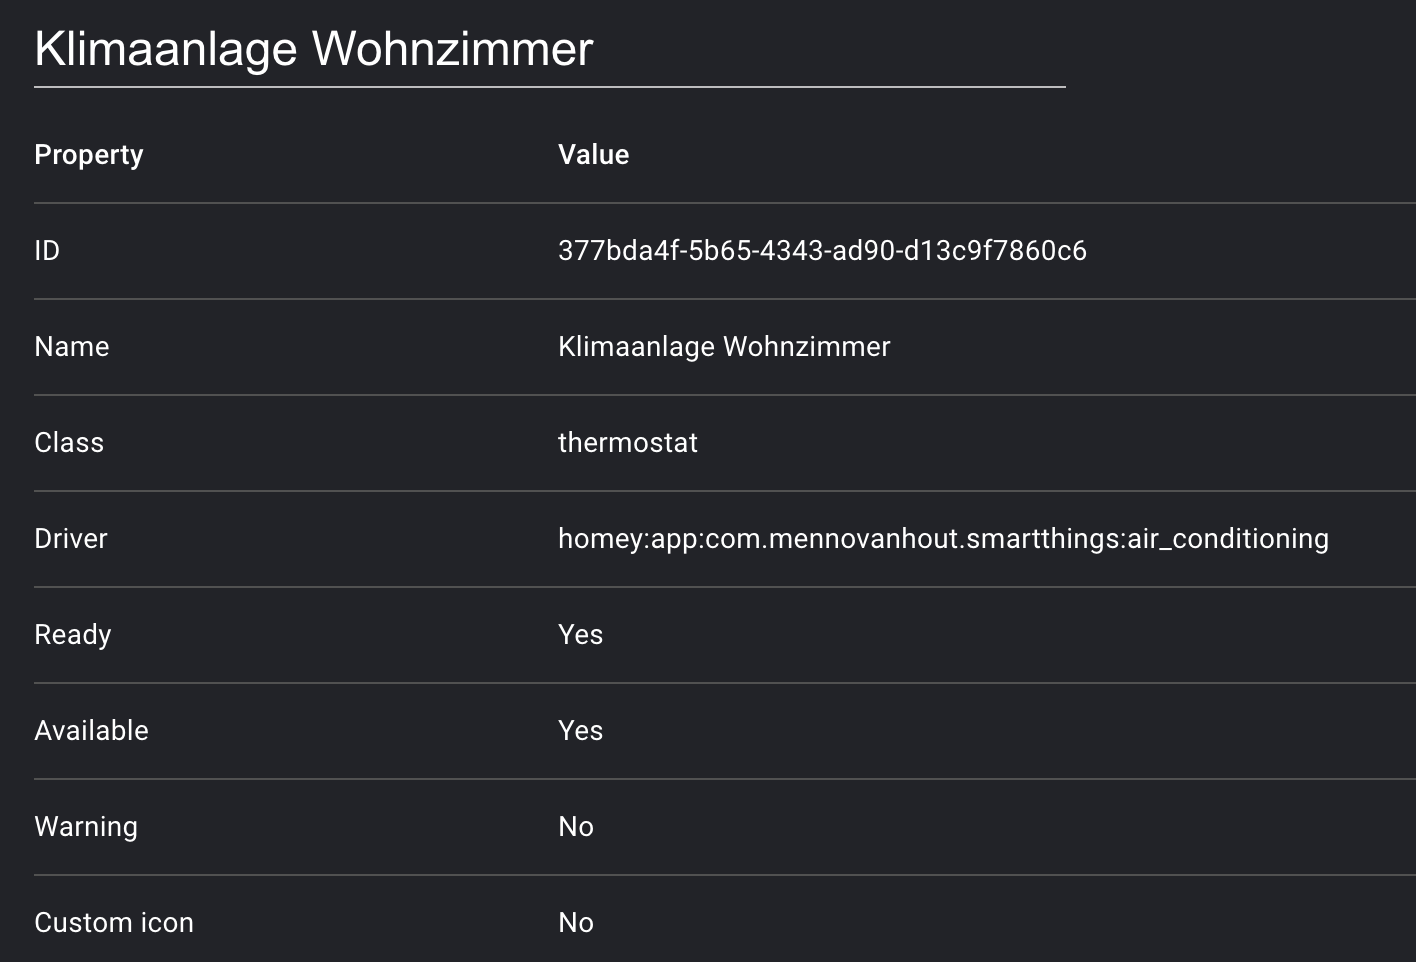Viewport: 1416px width, 962px height.
Task: Click the Property column header
Action: (x=89, y=155)
